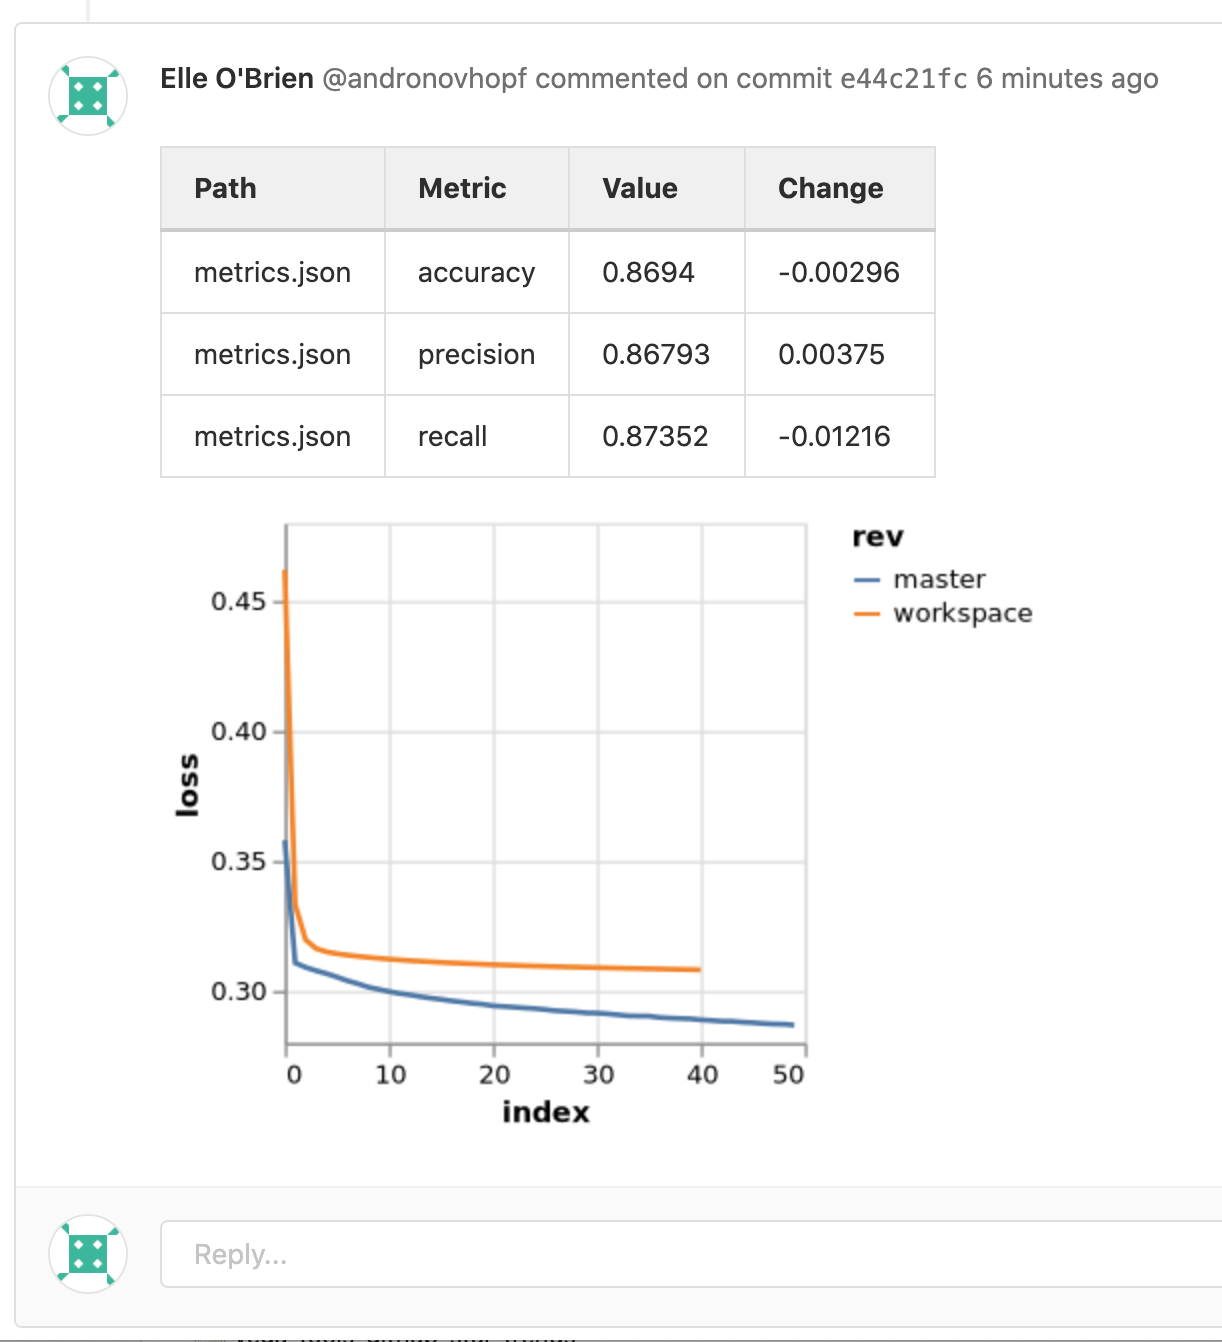This screenshot has width=1222, height=1342.
Task: Select the green DVC bot logo at top
Action: pos(88,96)
